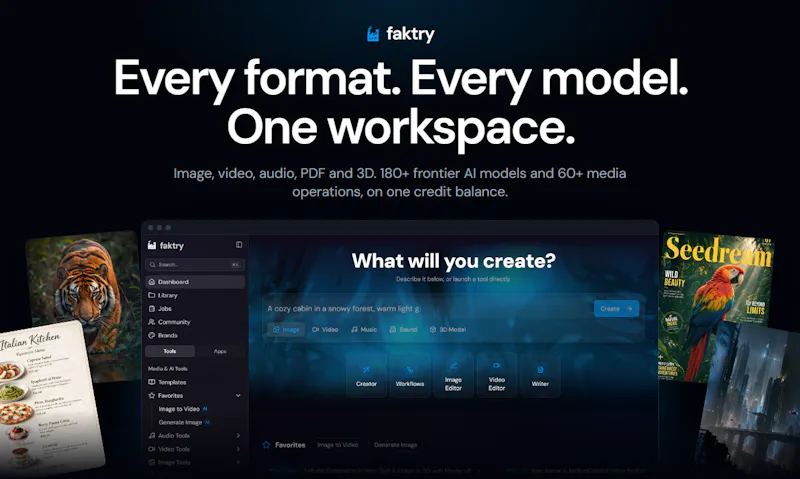The height and width of the screenshot is (479, 800).
Task: Collapse the Favorites section chevron
Action: tap(238, 395)
